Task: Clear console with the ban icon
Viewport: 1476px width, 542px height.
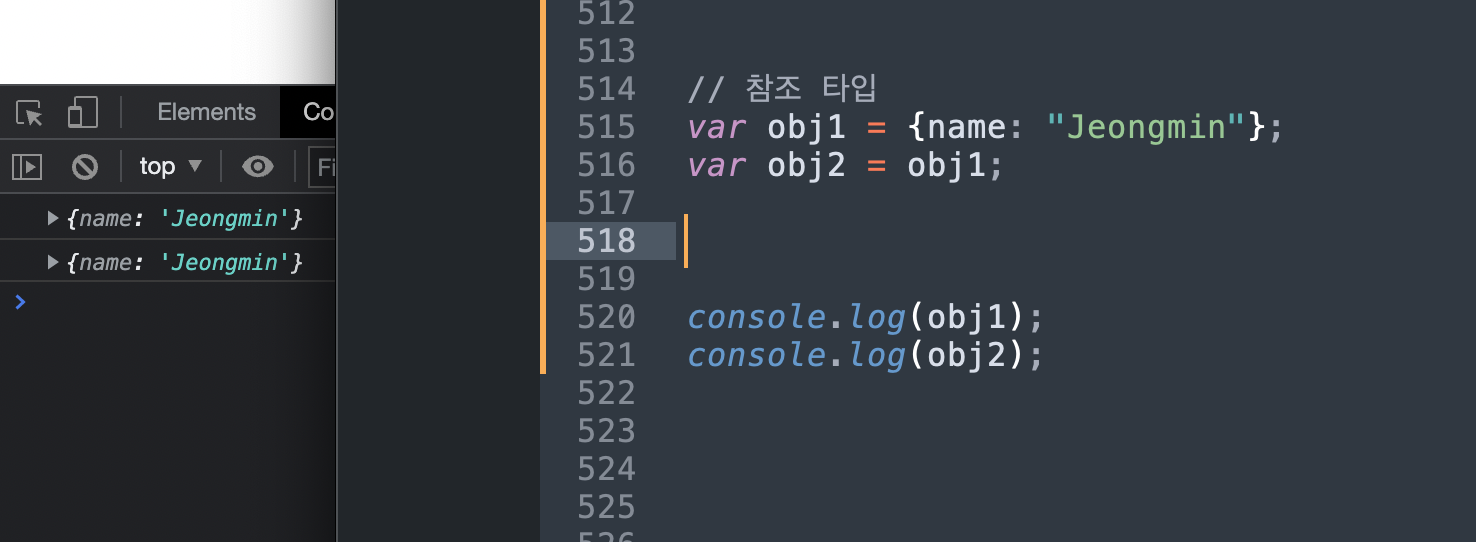Action: (85, 167)
